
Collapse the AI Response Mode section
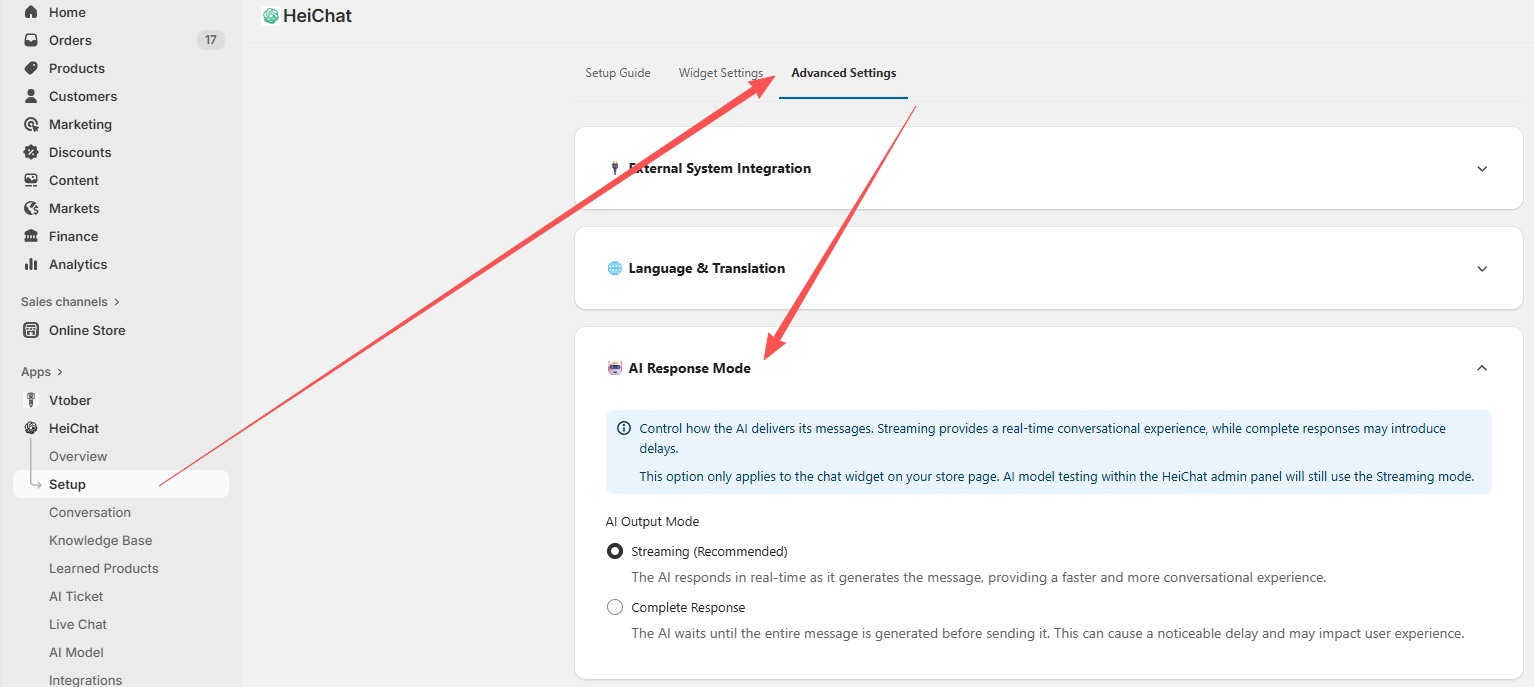1481,368
